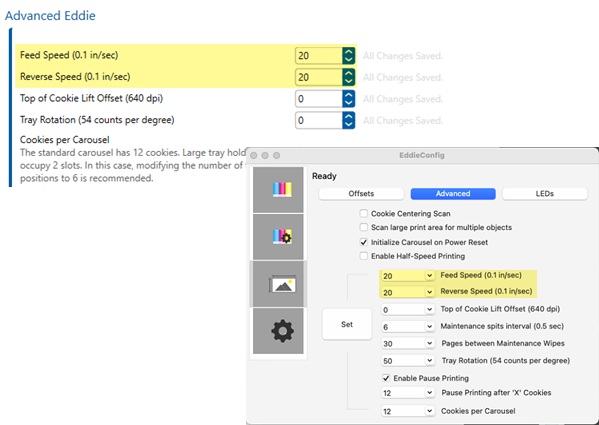Toggle Scan large print area for multiple objects
This screenshot has height=425, width=599.
click(364, 227)
